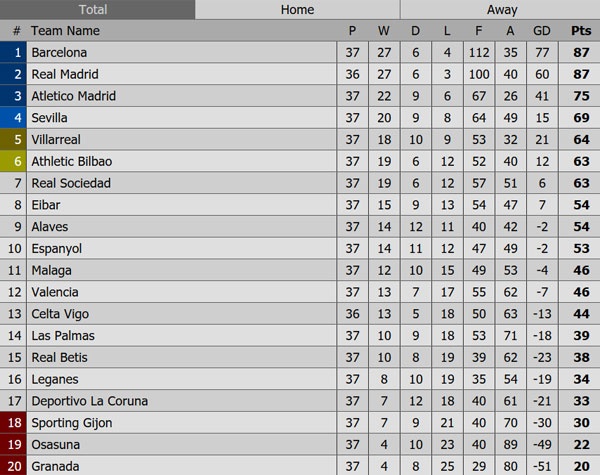Click the position 20 badge for Granada
This screenshot has height=475, width=600.
16,466
